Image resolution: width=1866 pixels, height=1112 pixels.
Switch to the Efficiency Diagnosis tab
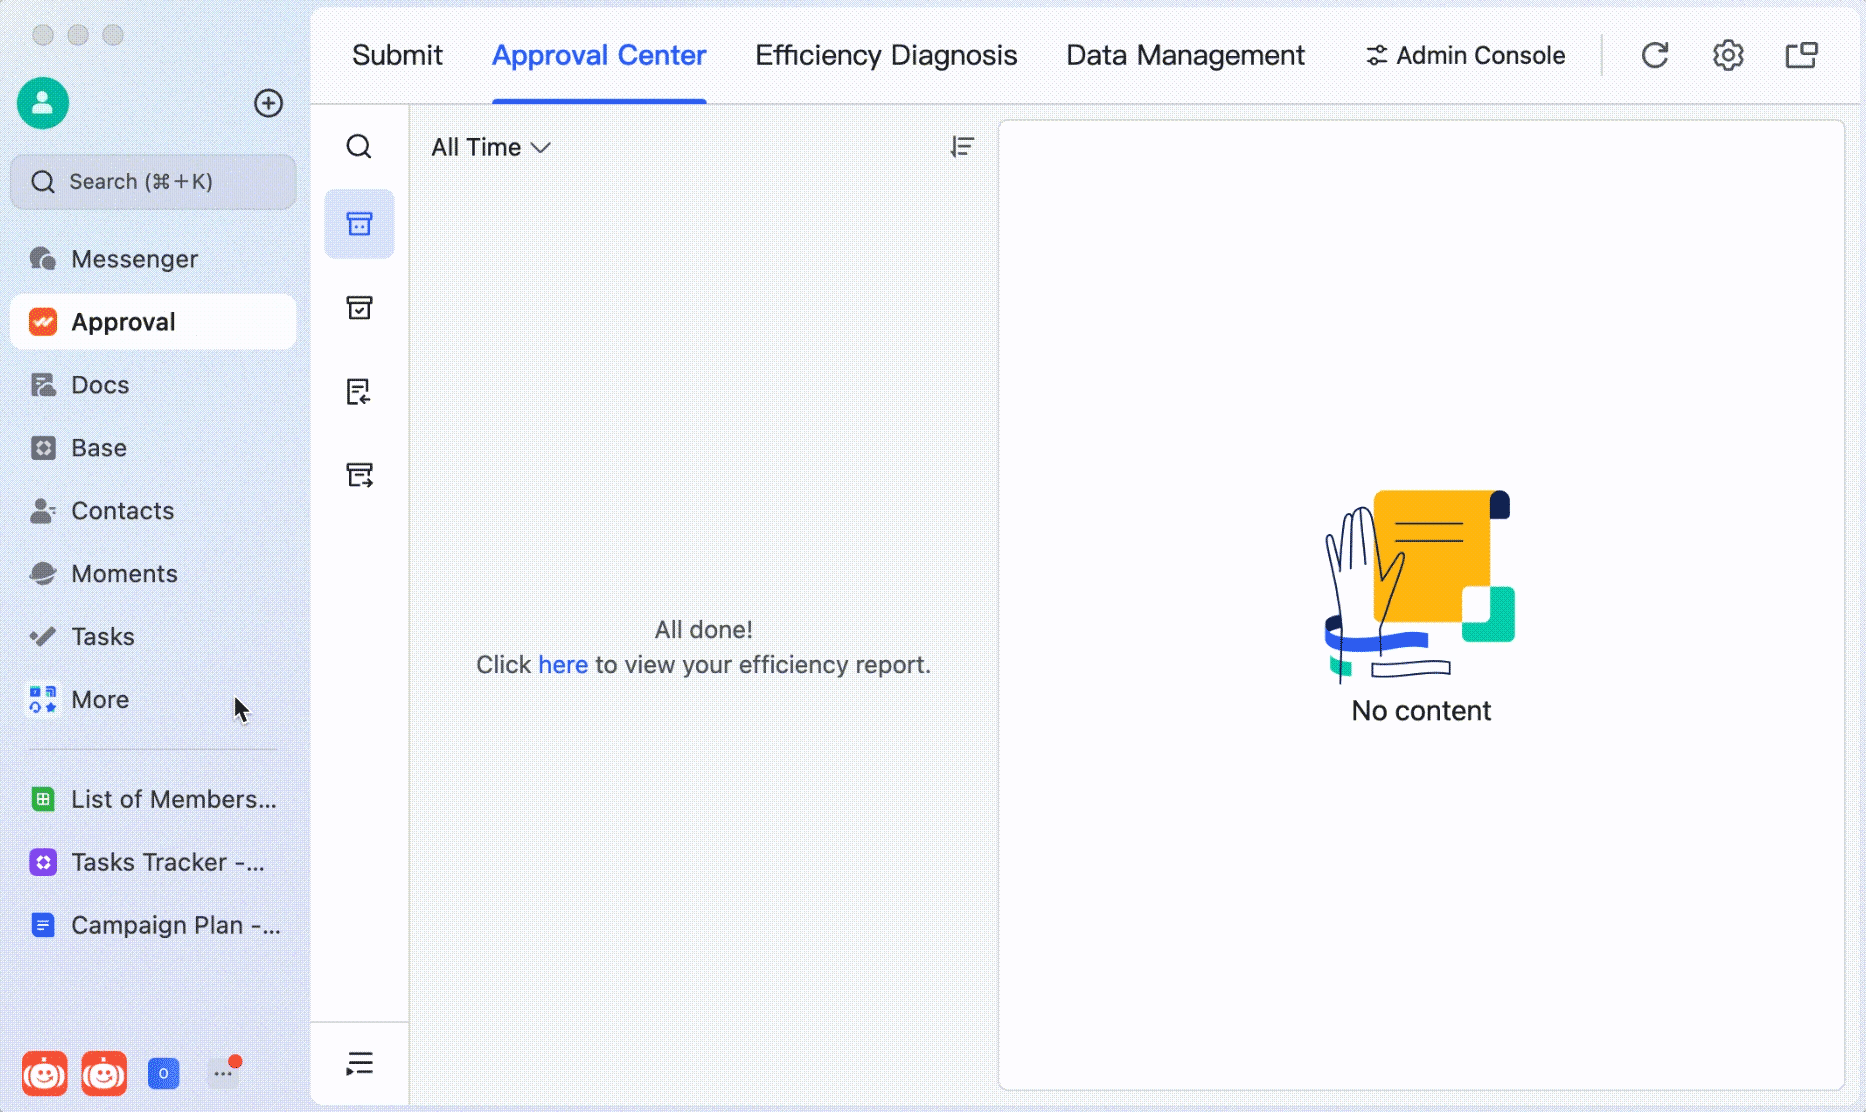click(x=886, y=55)
